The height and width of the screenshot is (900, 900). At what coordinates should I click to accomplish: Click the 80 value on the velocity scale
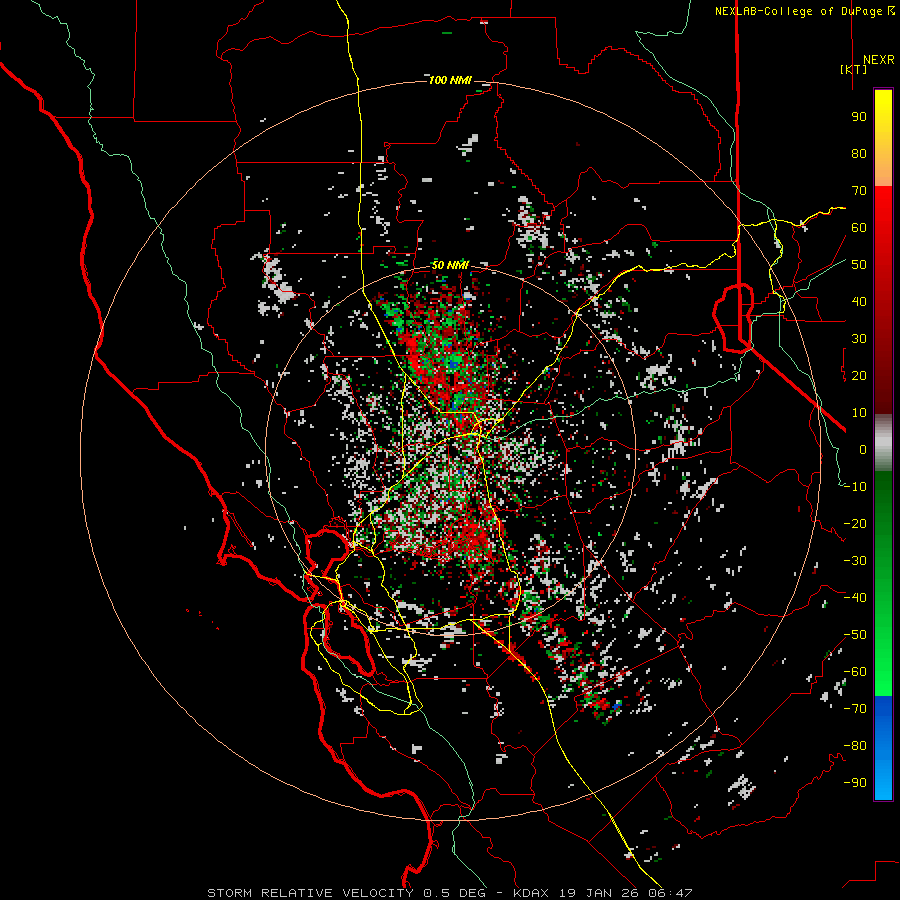pos(859,154)
